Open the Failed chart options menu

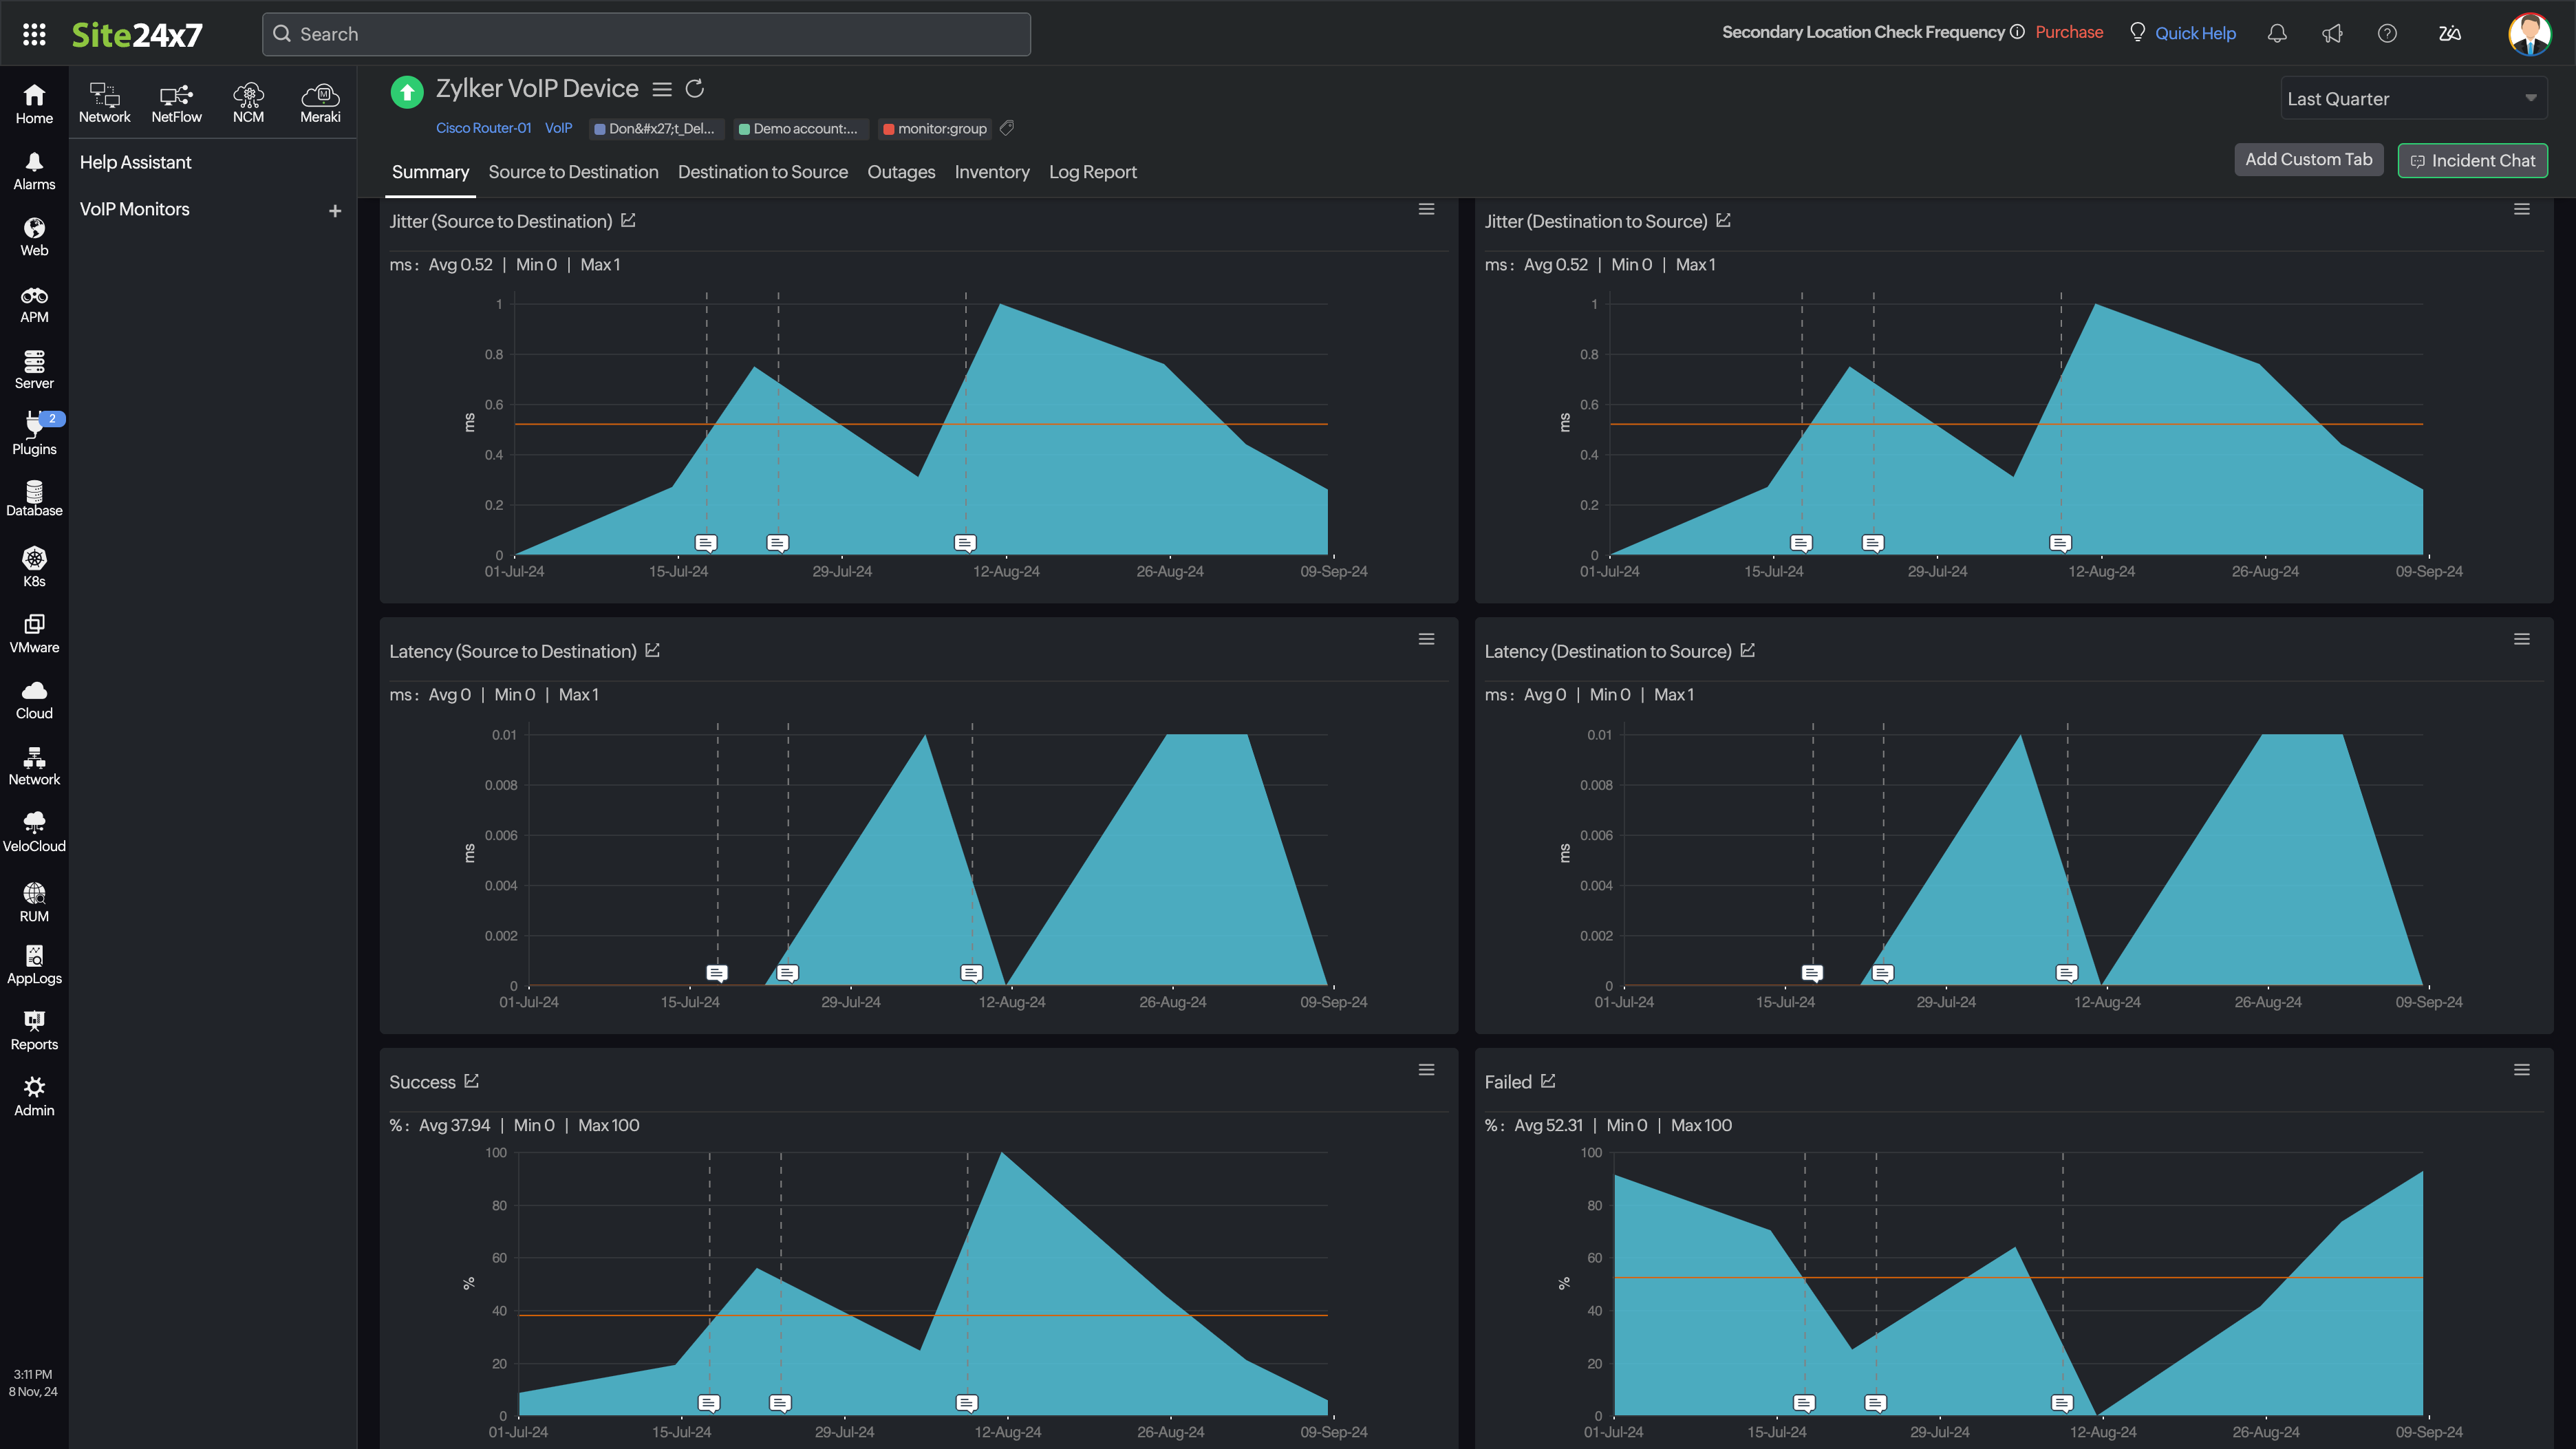pos(2521,1070)
